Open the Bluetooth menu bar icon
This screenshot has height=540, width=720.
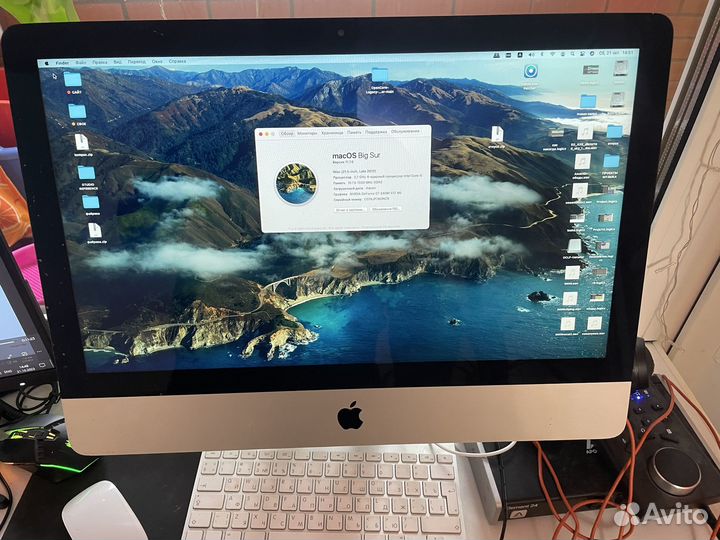click(x=542, y=54)
